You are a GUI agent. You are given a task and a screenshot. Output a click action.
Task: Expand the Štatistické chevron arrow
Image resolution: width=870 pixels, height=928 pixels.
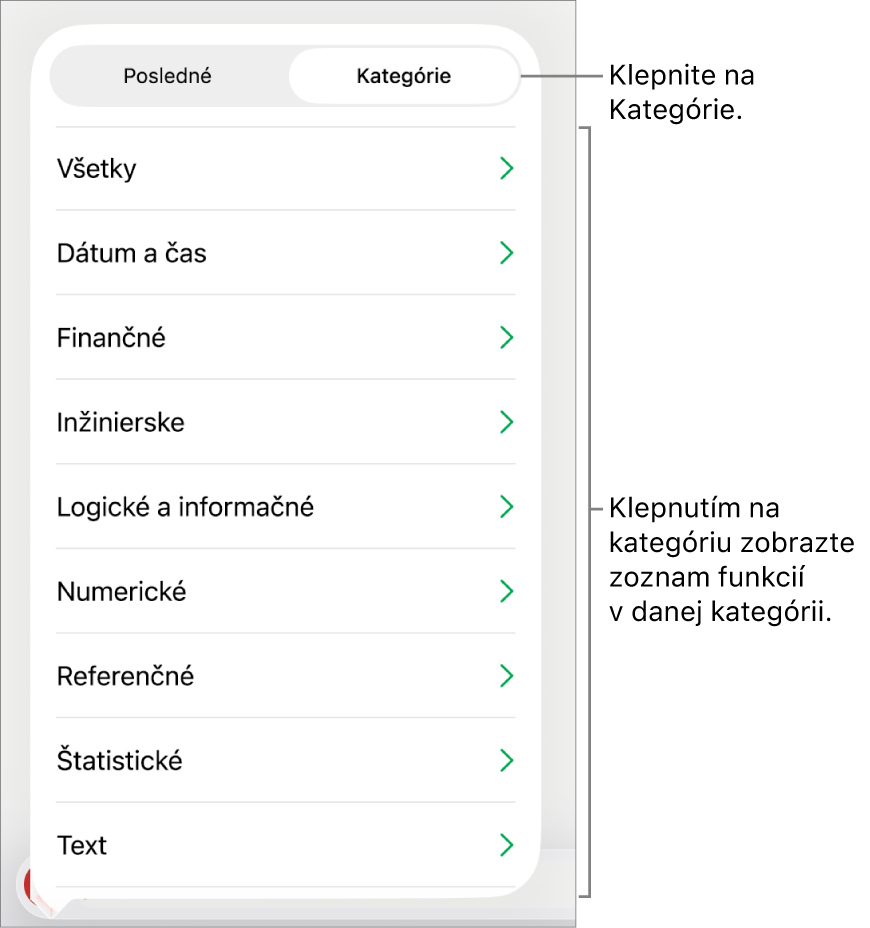506,761
